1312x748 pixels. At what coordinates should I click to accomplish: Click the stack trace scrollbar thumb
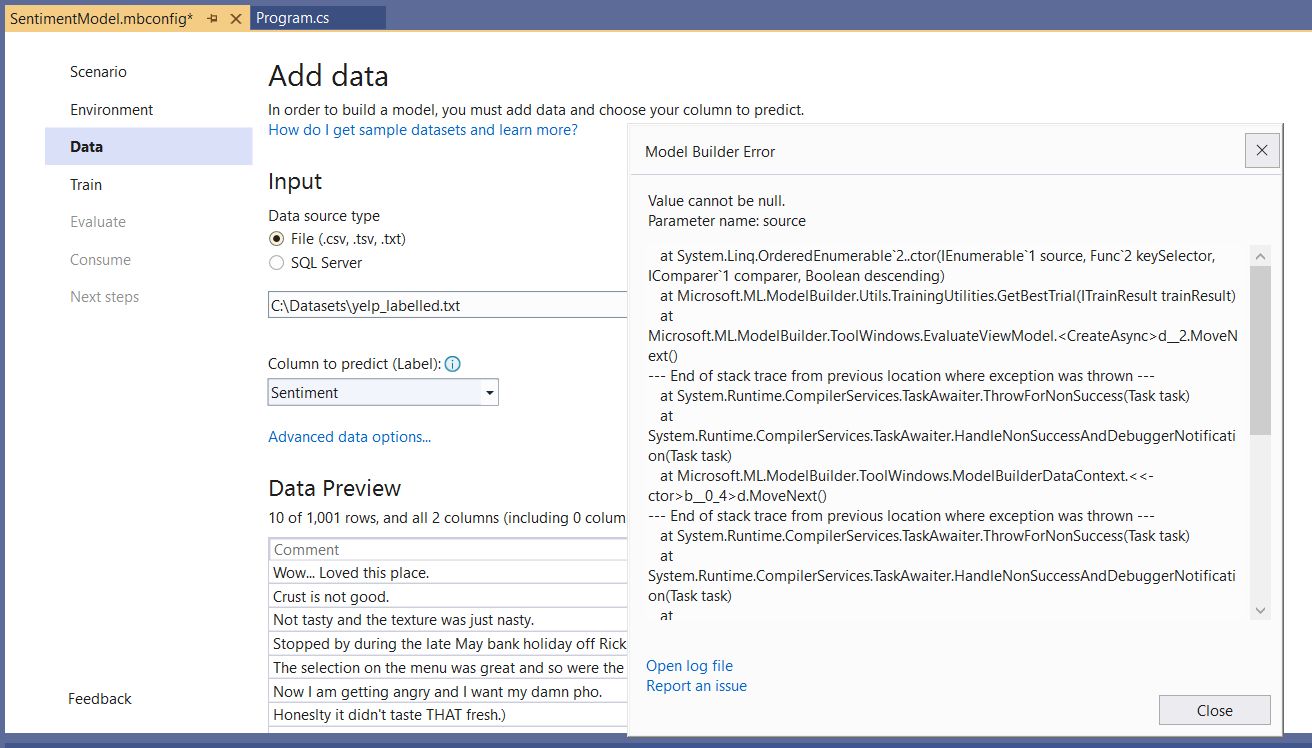pyautogui.click(x=1260, y=350)
